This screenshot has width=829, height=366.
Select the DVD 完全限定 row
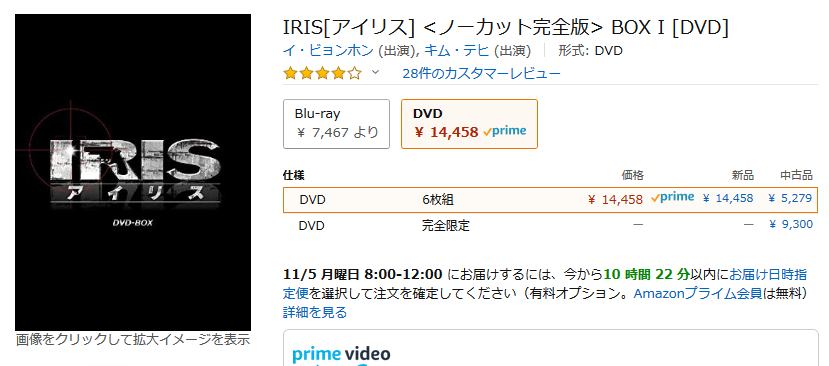[x=550, y=225]
